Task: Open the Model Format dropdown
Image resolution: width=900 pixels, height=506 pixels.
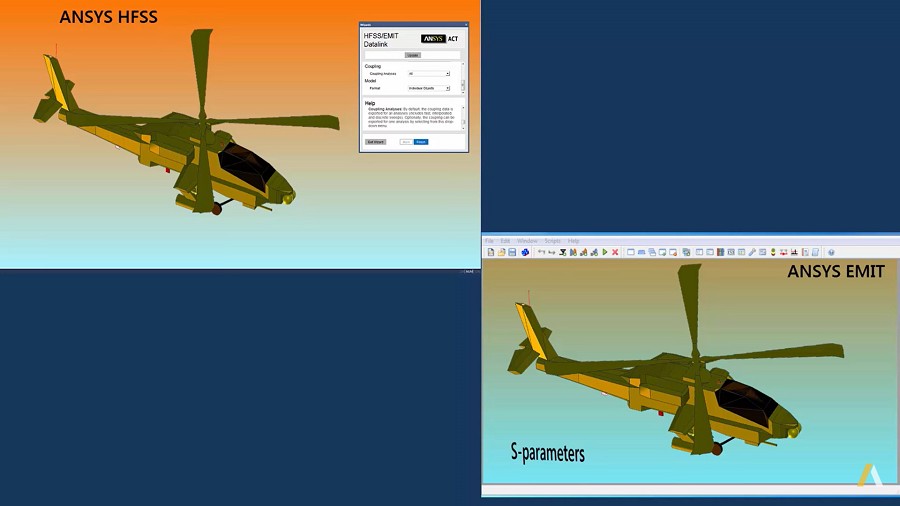Action: 429,88
